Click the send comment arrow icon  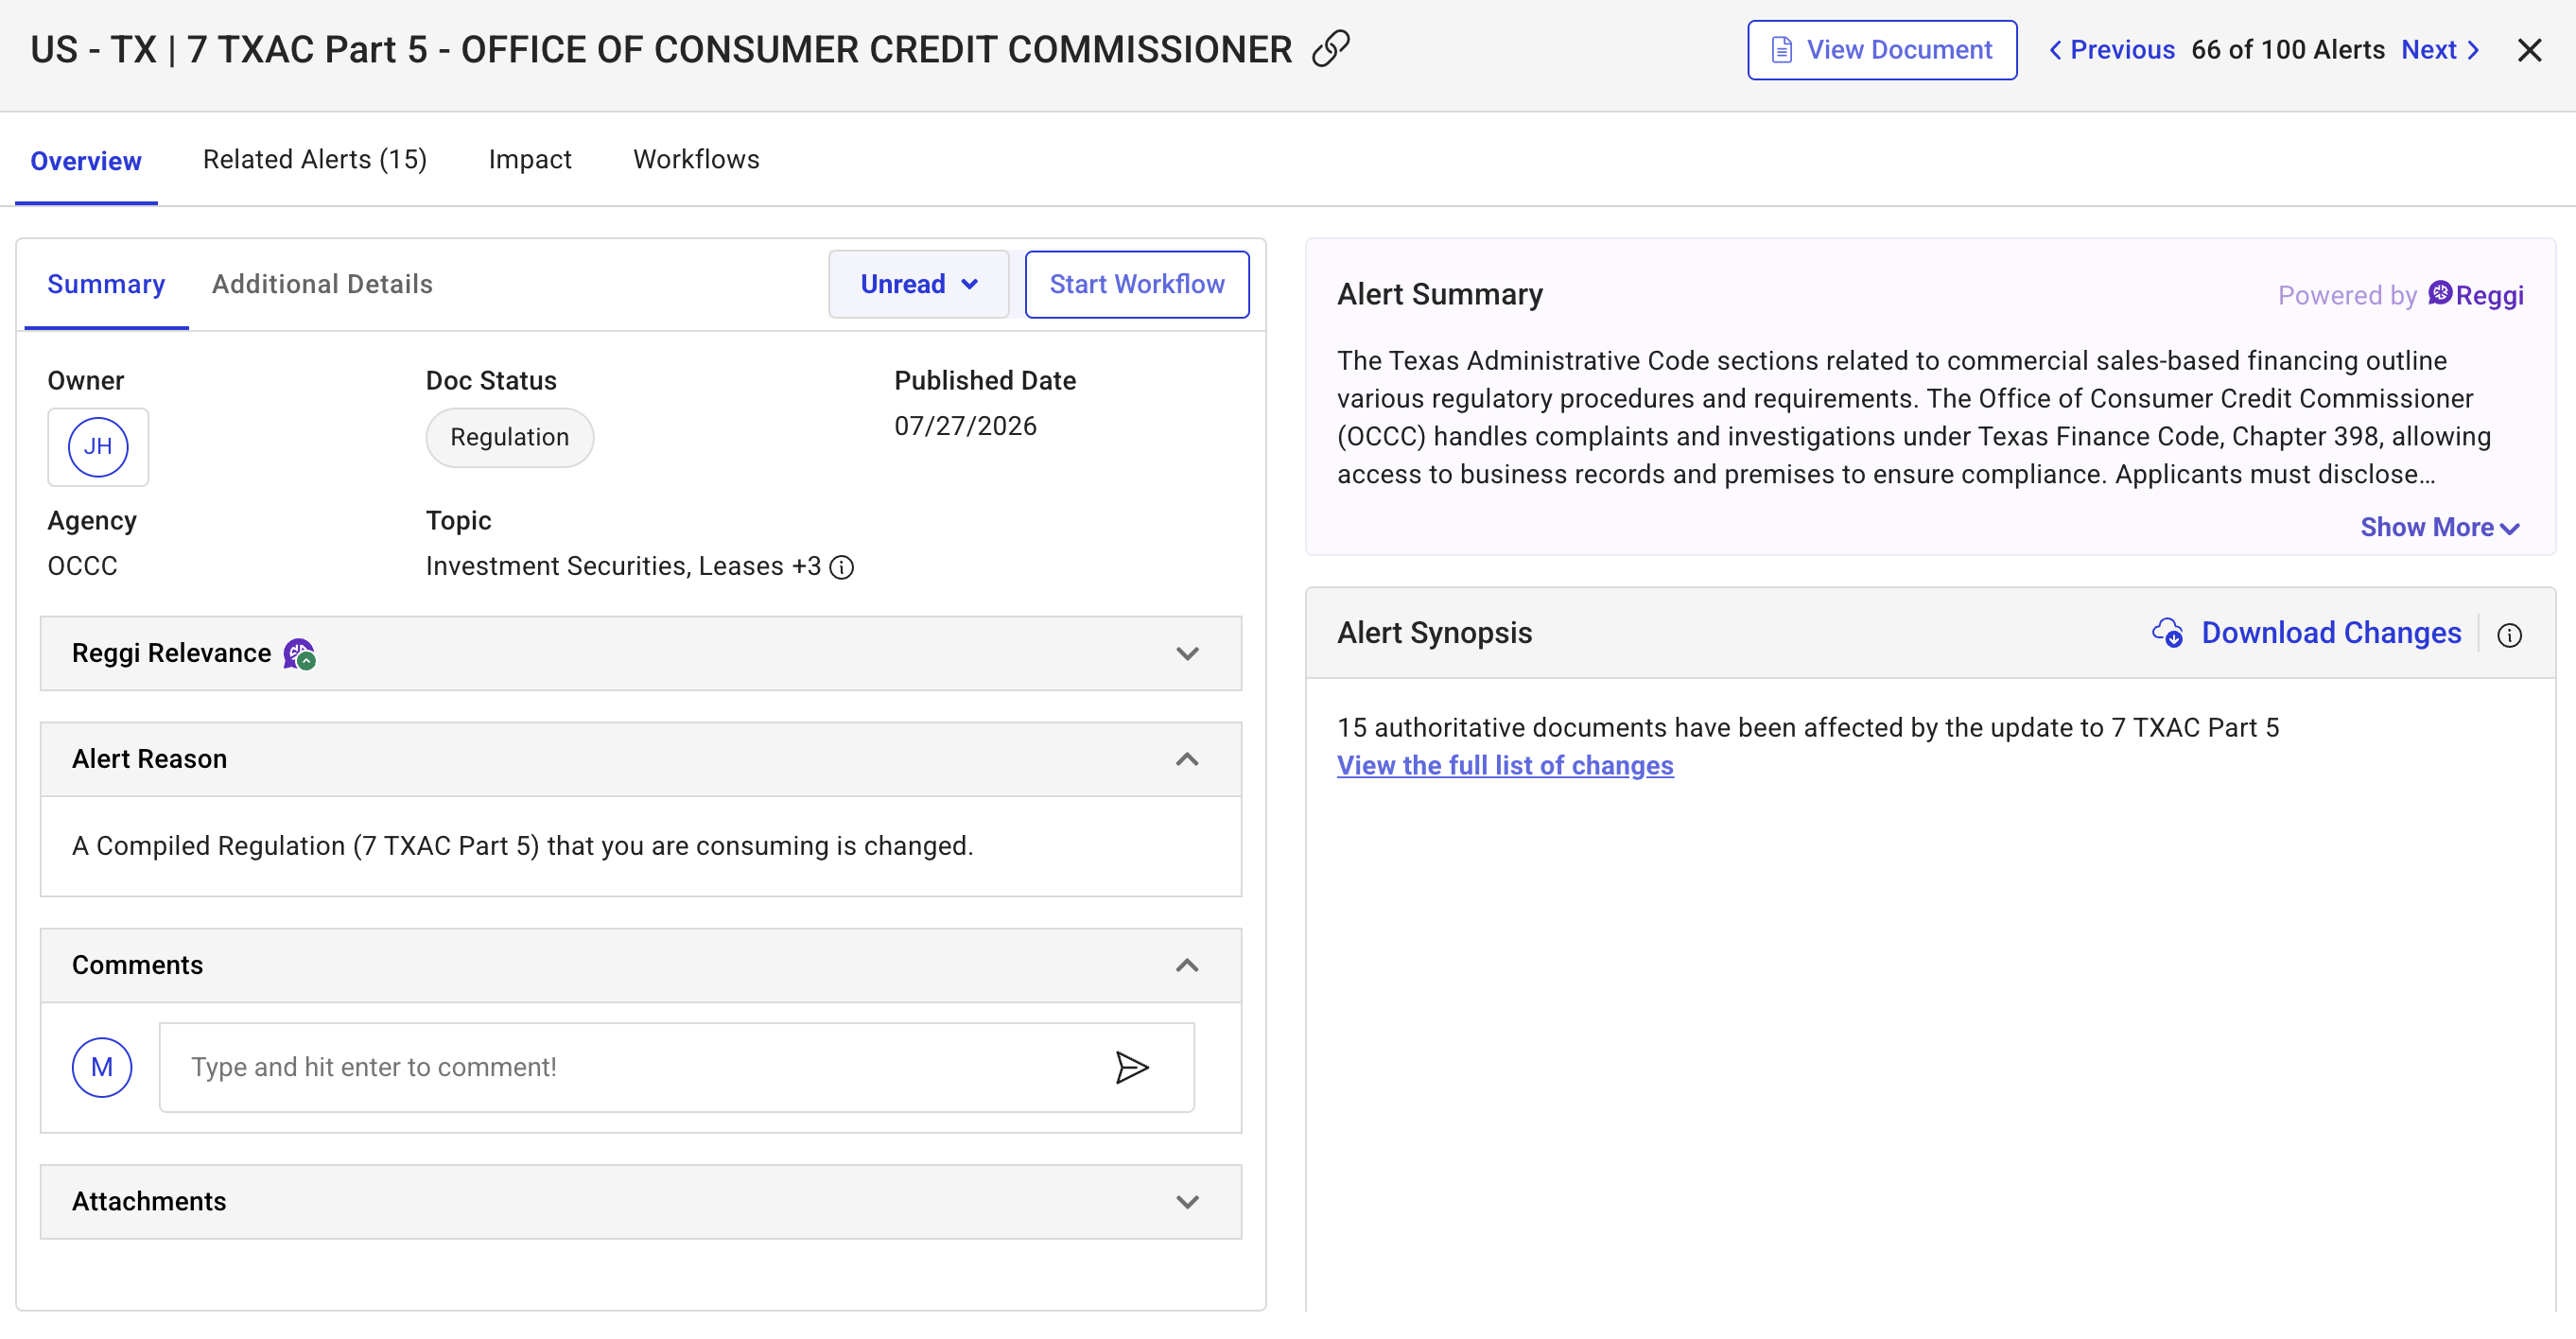coord(1131,1067)
